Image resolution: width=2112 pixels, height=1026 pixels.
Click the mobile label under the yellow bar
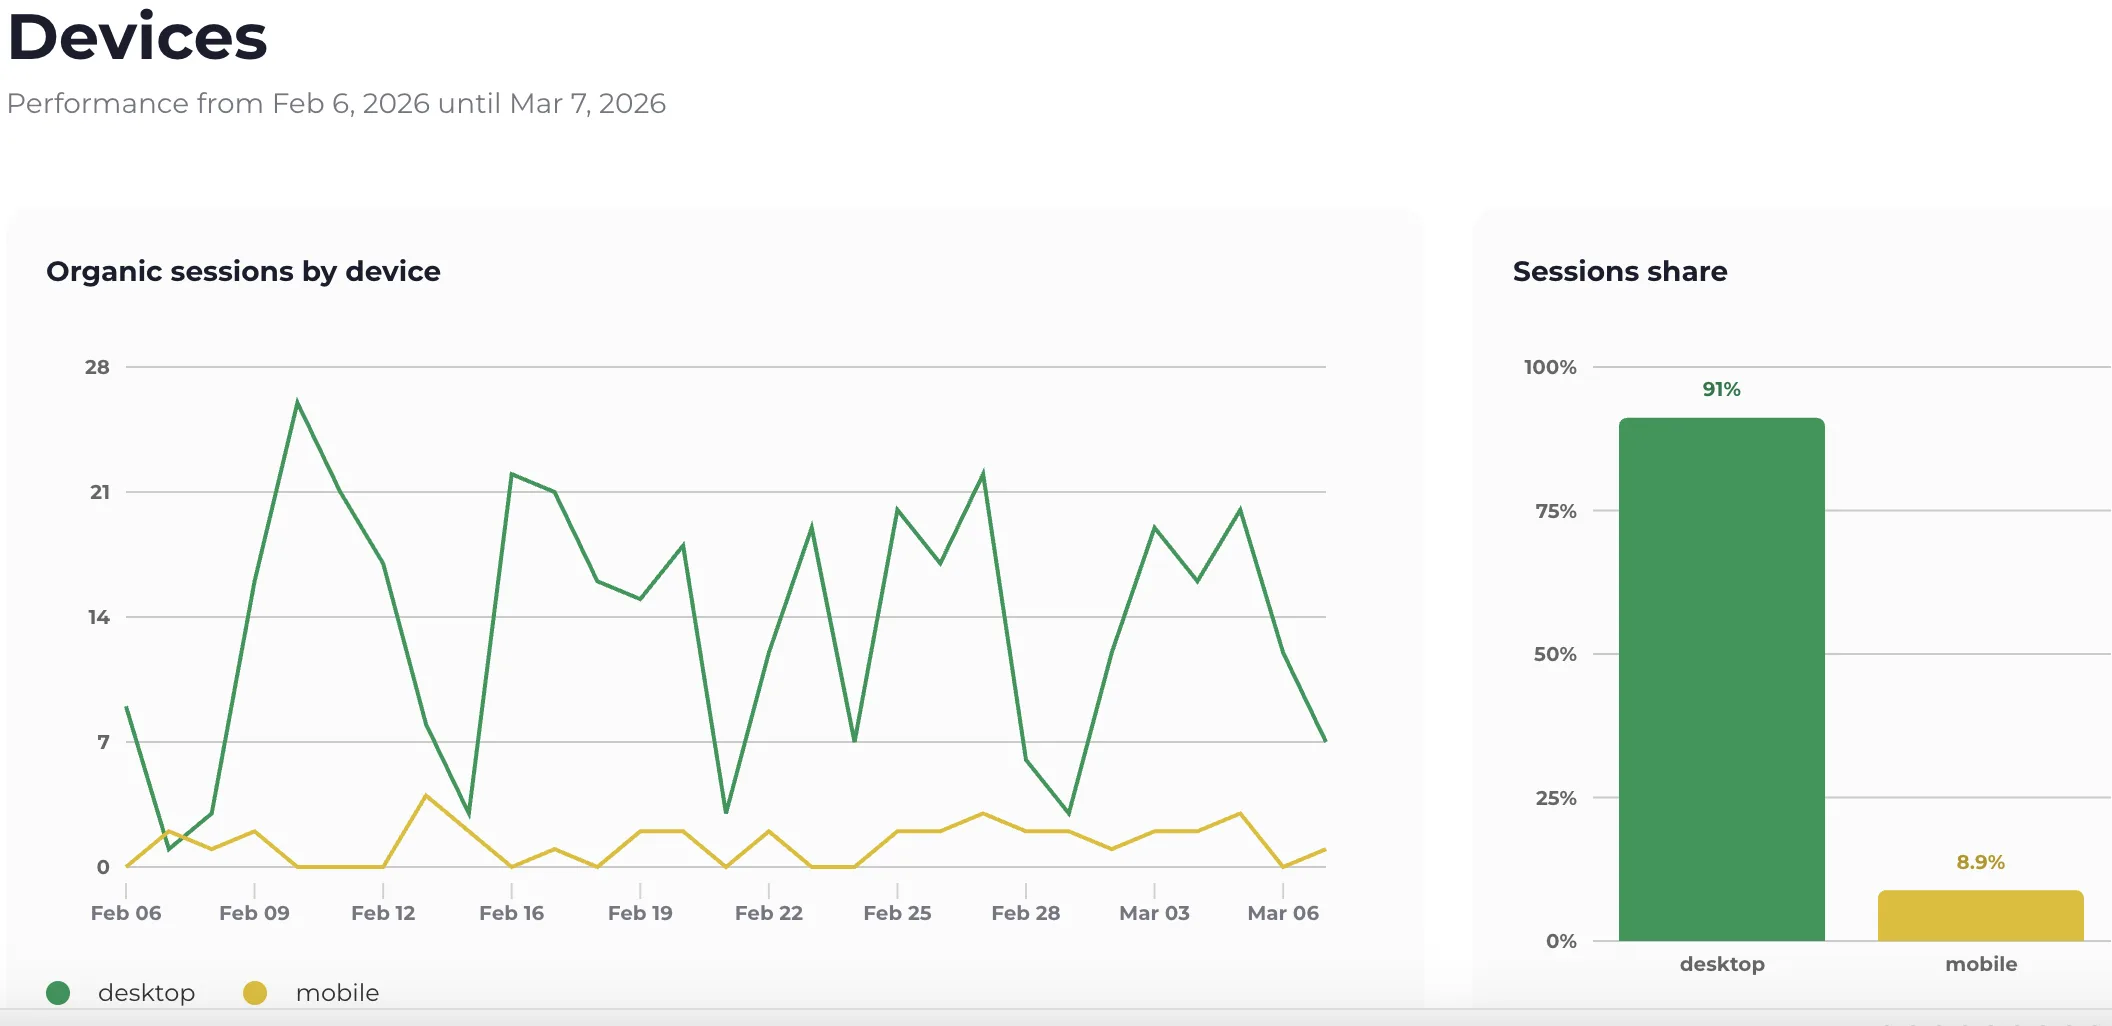(x=1981, y=964)
